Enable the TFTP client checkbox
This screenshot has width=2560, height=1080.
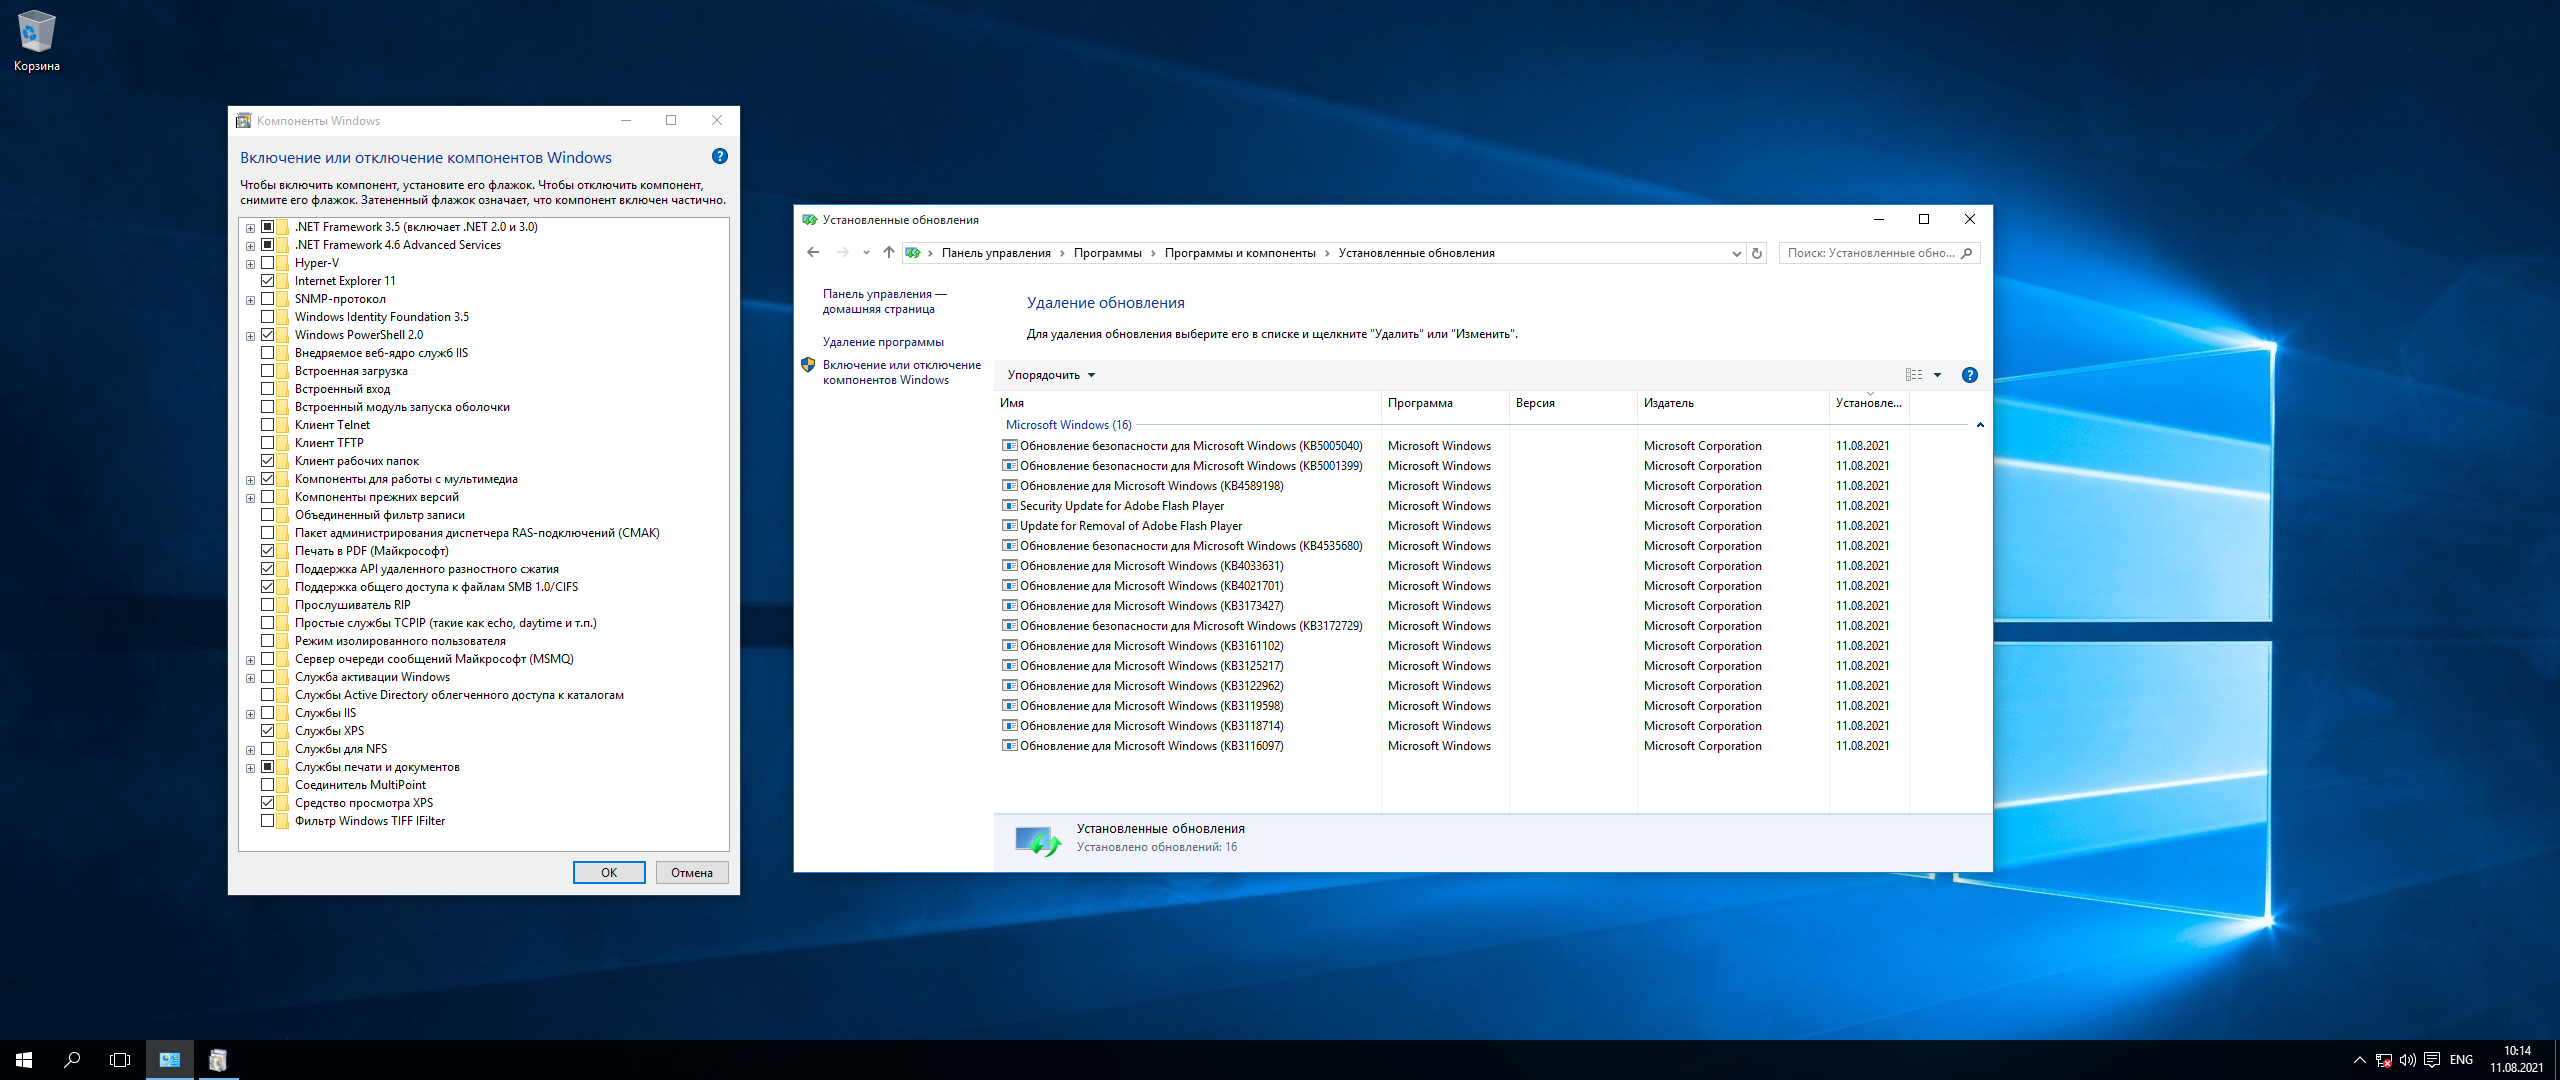click(267, 443)
